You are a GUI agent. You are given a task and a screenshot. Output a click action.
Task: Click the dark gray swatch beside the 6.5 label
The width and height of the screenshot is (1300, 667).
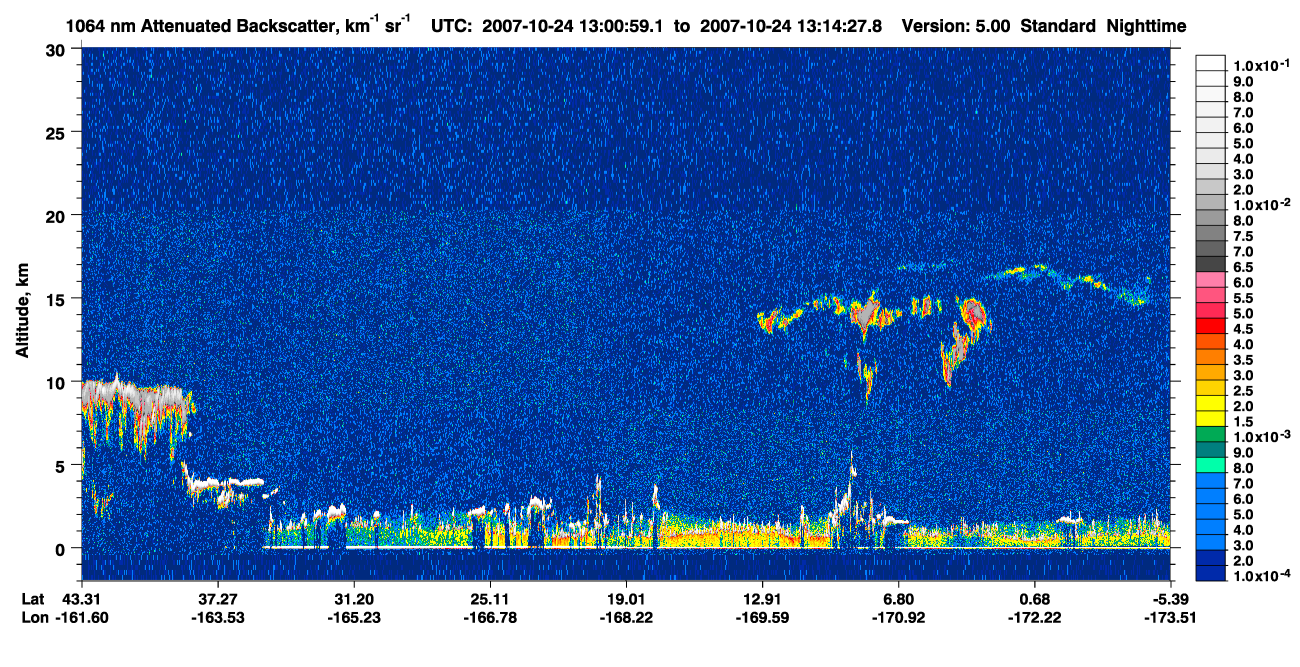pos(1211,264)
